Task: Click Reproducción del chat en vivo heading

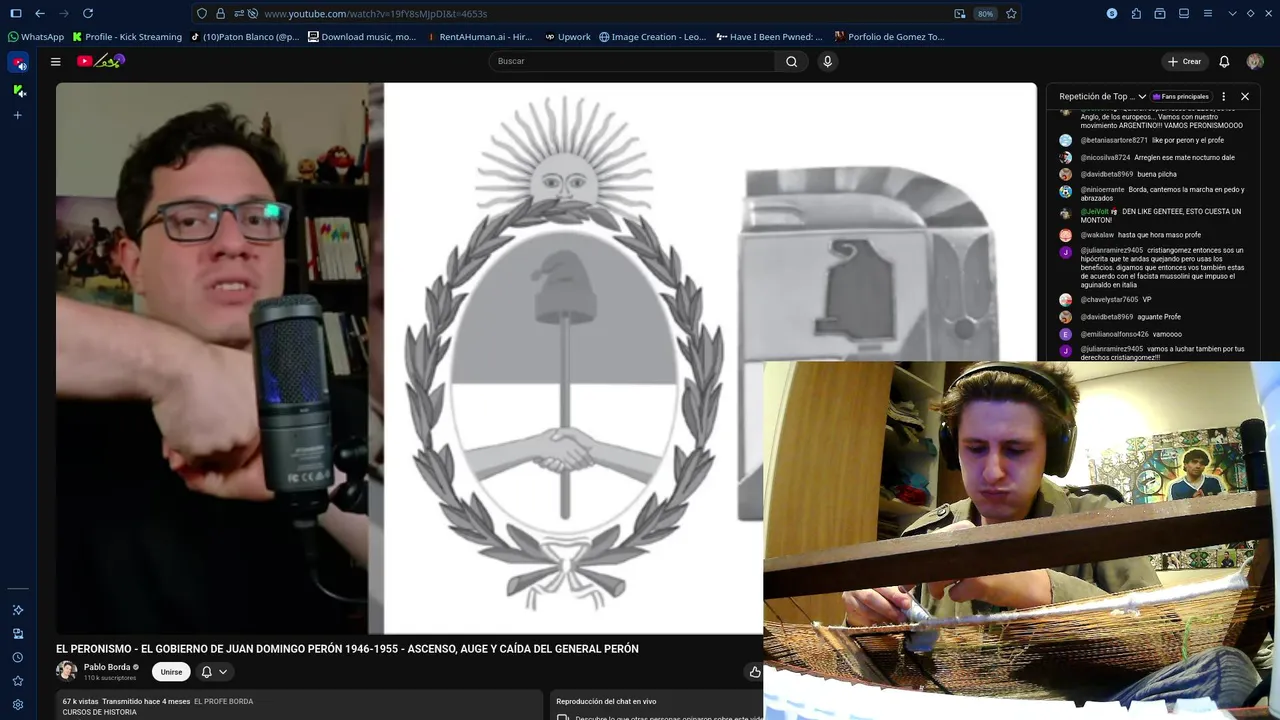Action: [x=606, y=701]
